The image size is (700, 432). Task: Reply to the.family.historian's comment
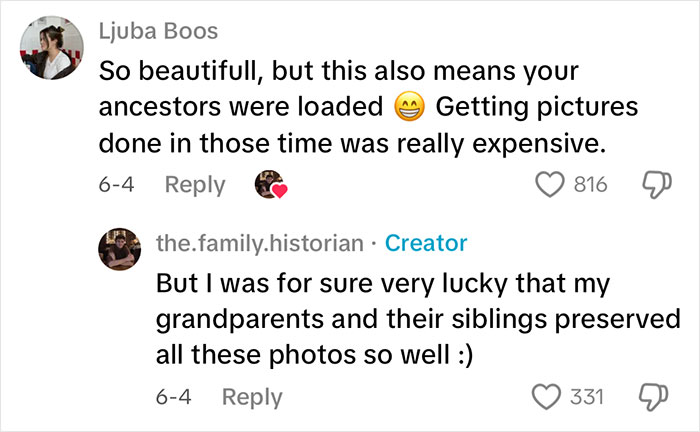pyautogui.click(x=252, y=397)
